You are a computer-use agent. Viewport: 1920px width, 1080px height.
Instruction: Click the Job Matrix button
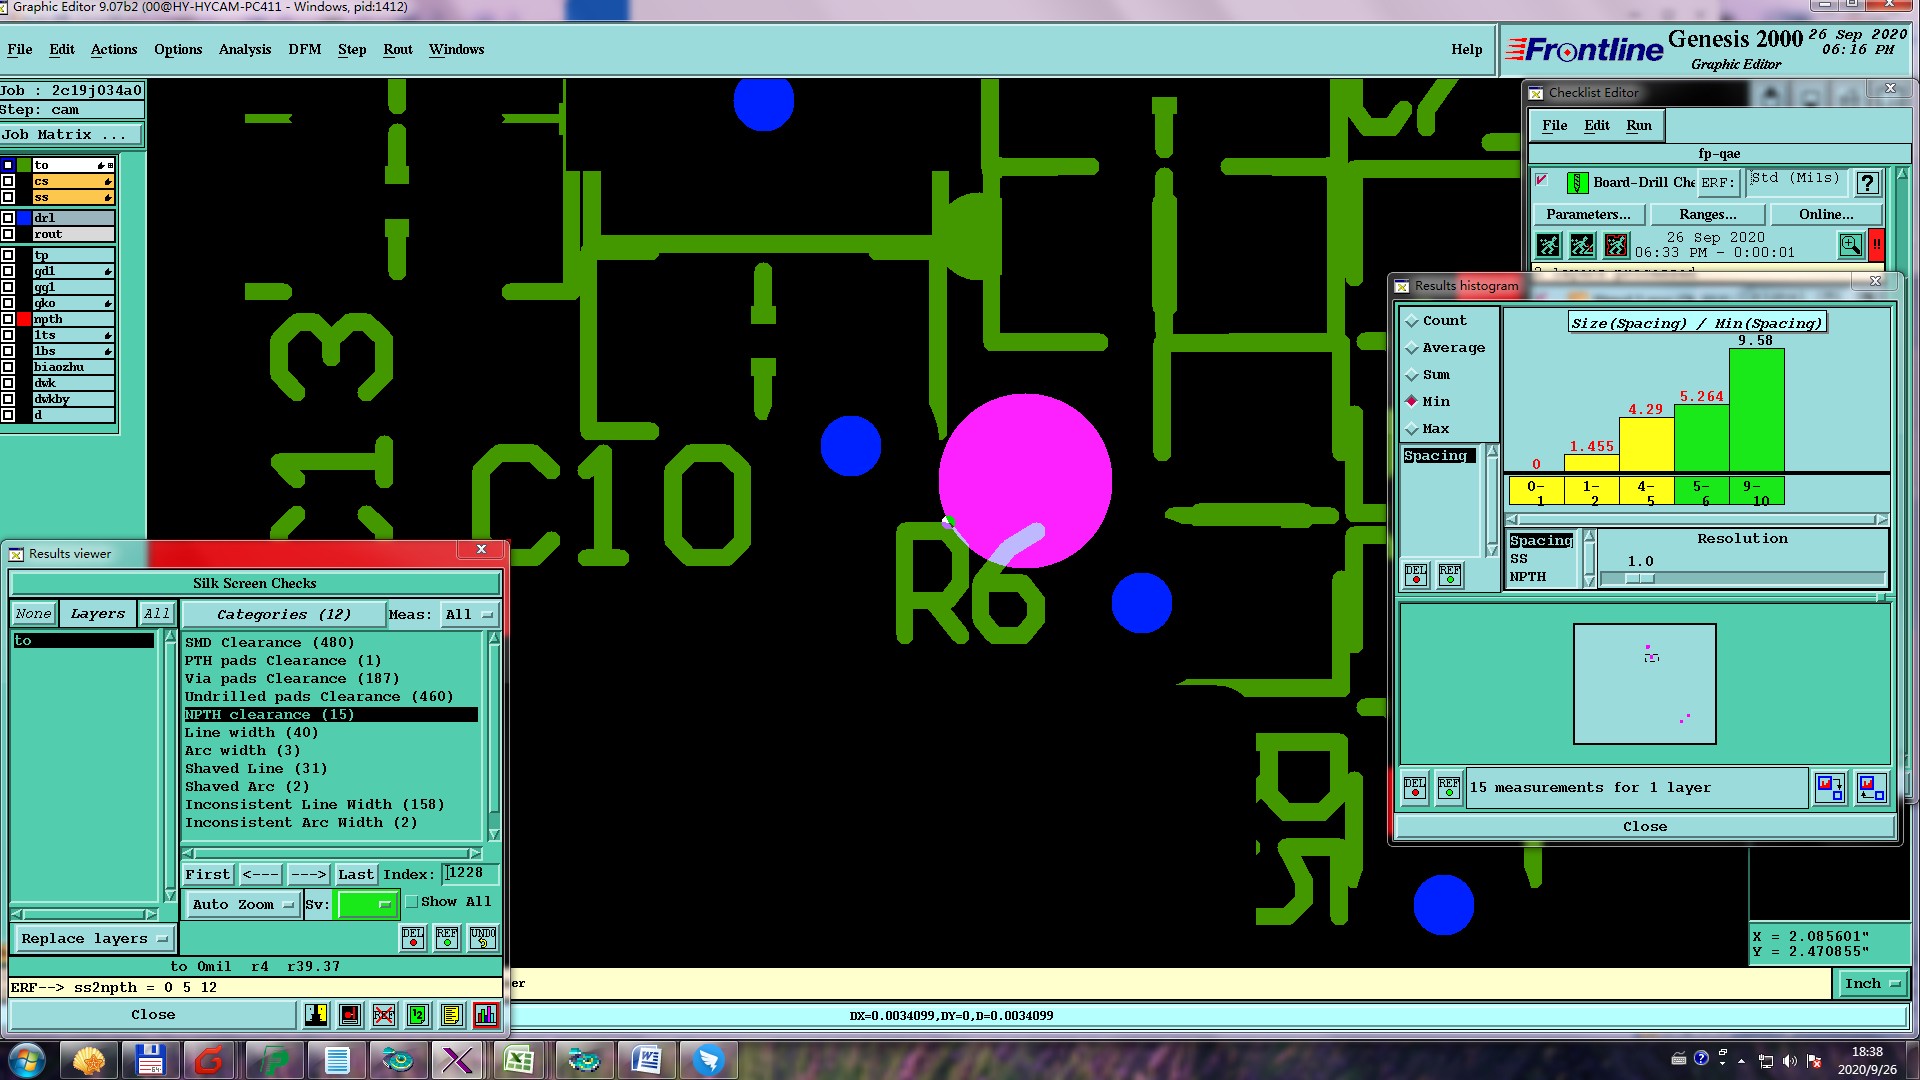tap(72, 134)
